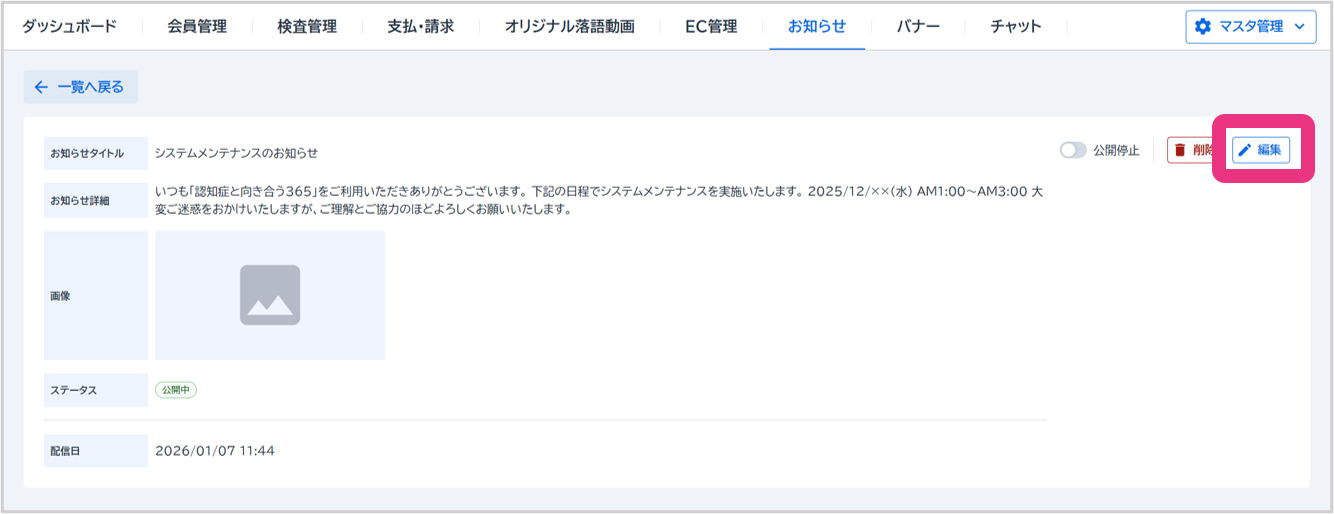Switch to the EC管理 tab
This screenshot has height=514, width=1334.
click(711, 27)
